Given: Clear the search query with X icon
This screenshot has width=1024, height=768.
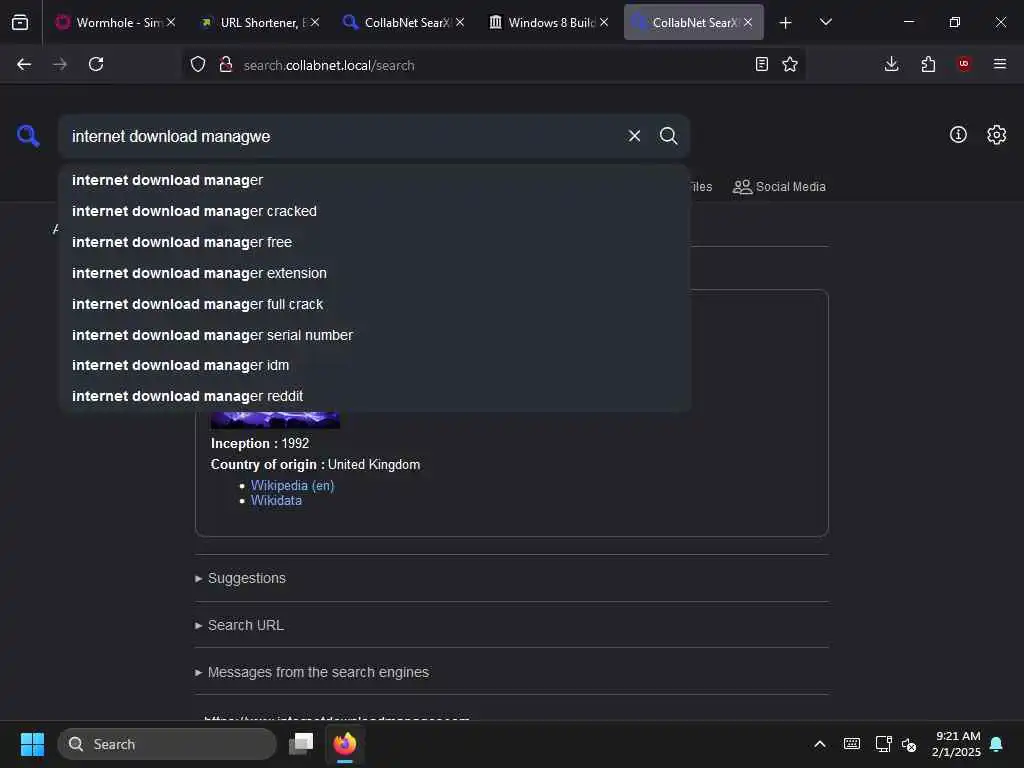Looking at the screenshot, I should 634,136.
